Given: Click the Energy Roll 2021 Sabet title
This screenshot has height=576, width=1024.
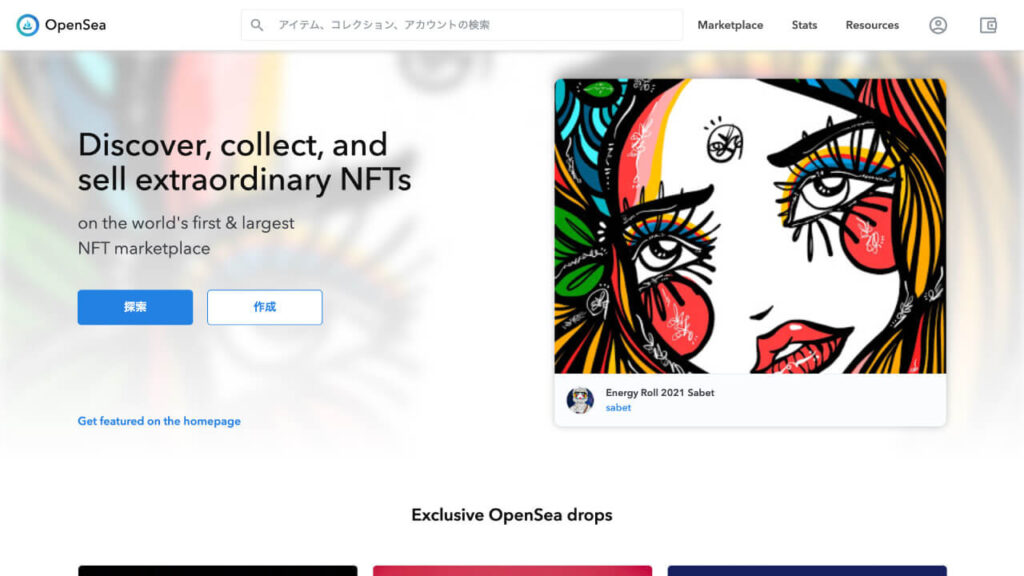Looking at the screenshot, I should tap(660, 392).
